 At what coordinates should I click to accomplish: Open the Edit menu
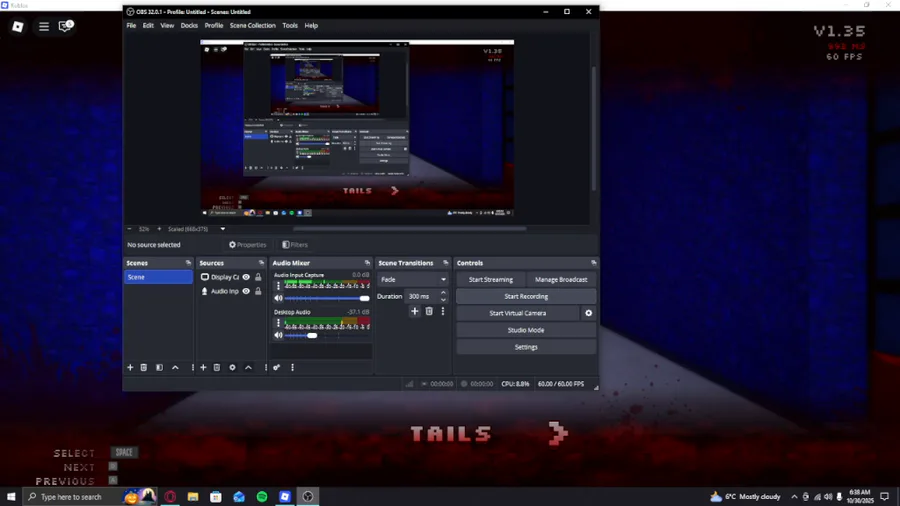click(148, 25)
